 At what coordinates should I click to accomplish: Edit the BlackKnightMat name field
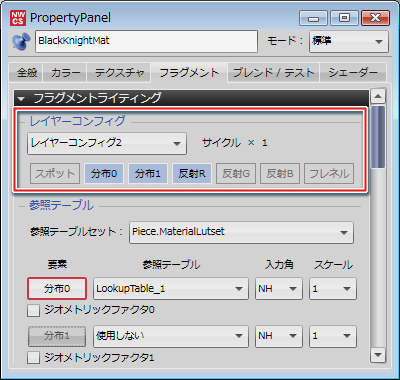pos(146,41)
